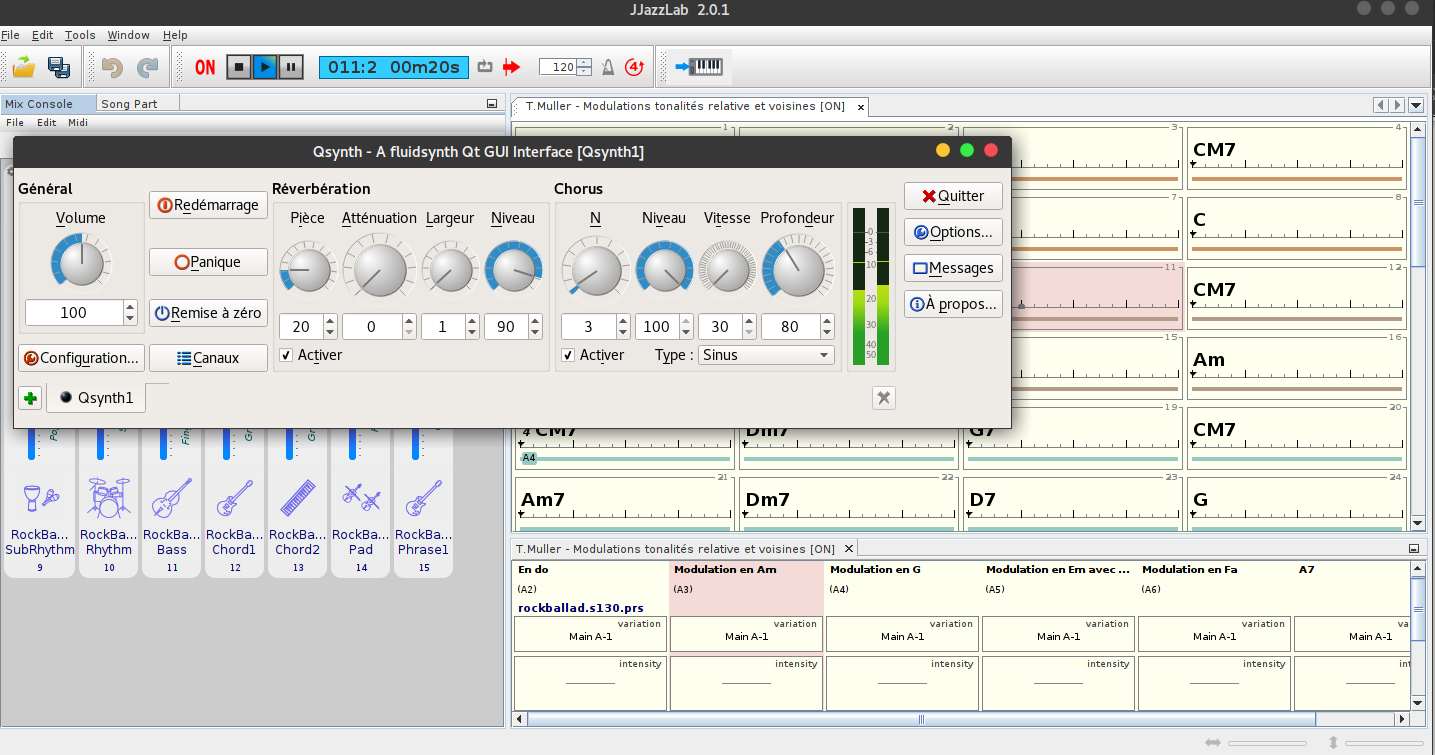
Task: Disable the Réverbération Activer checkbox
Action: coord(286,355)
